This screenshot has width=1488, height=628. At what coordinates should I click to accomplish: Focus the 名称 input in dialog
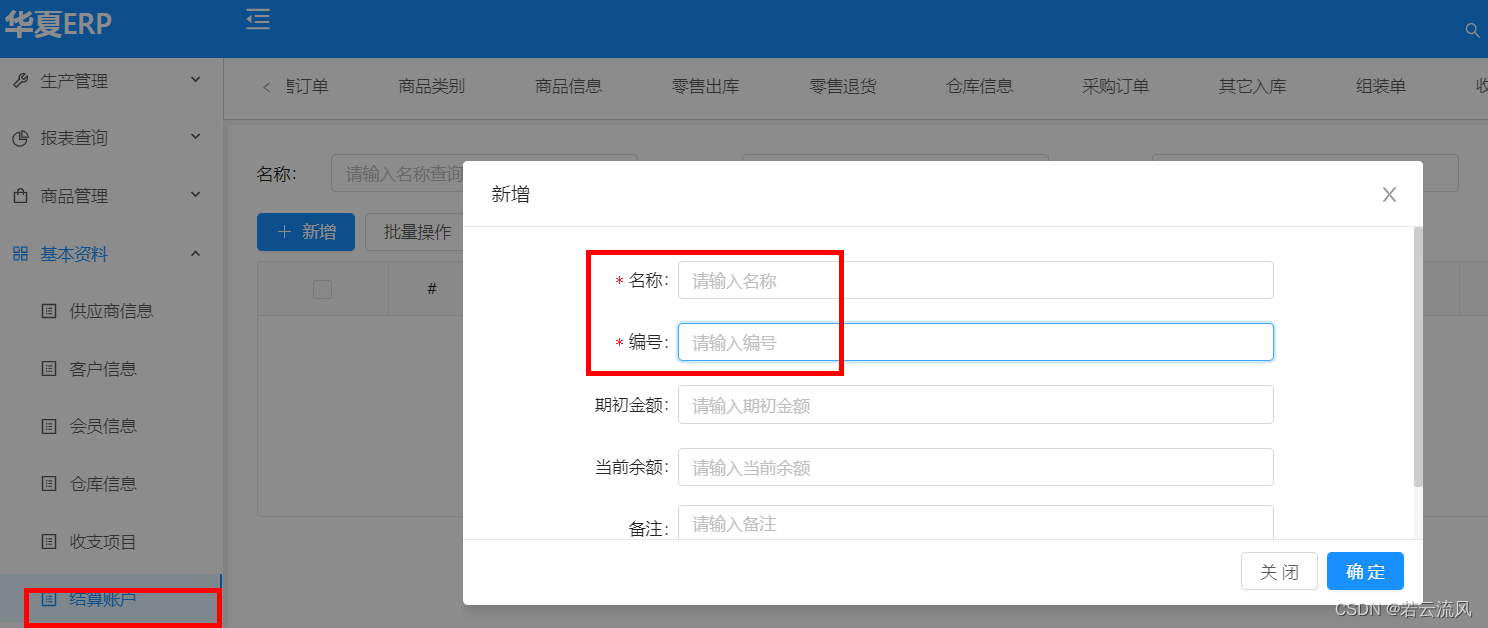976,280
